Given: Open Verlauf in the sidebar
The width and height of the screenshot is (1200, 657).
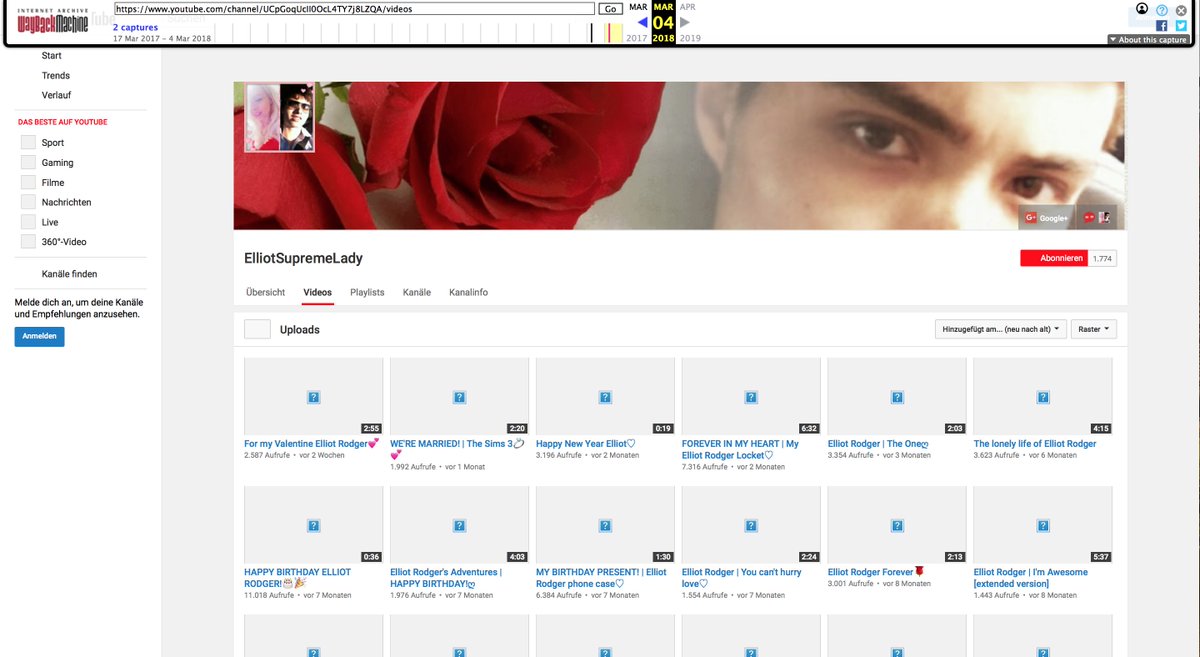Looking at the screenshot, I should (57, 96).
